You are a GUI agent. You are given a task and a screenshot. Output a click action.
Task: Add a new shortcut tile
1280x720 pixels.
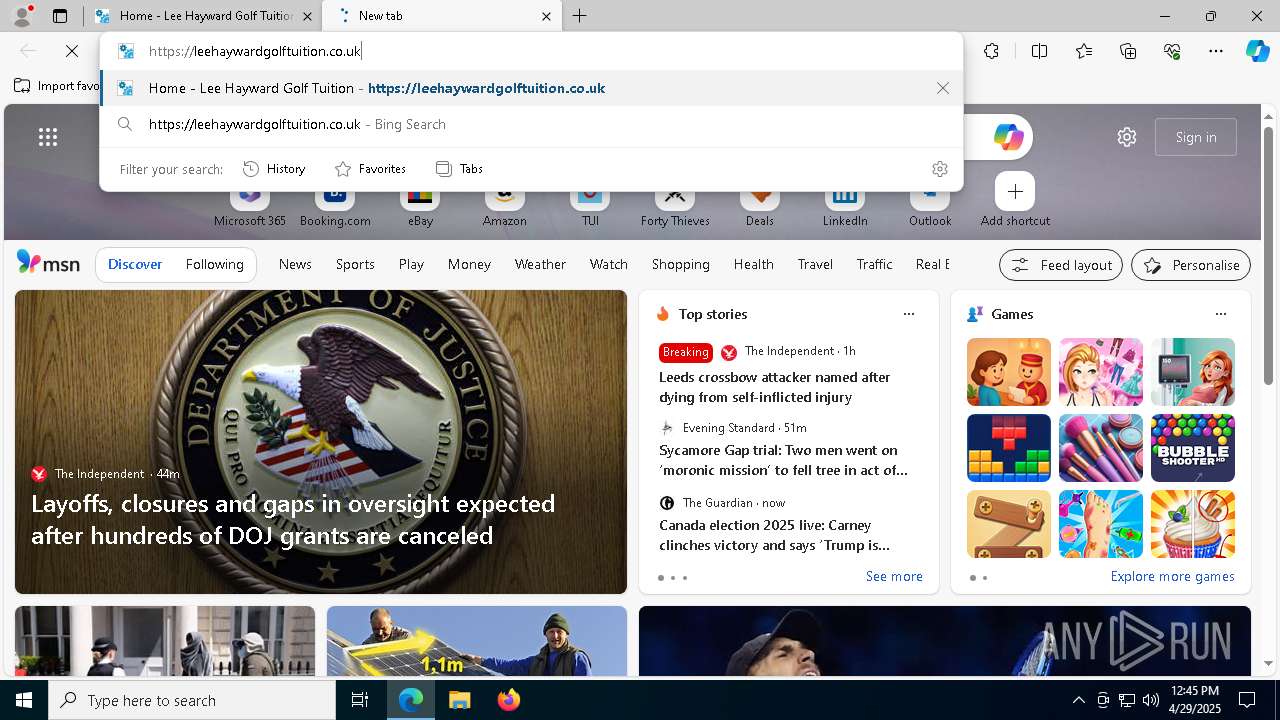1015,200
